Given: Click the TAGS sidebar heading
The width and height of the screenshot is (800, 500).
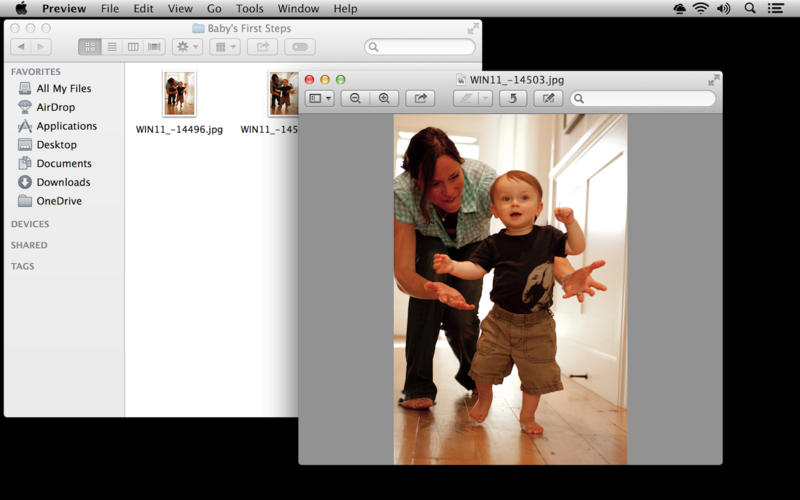Looking at the screenshot, I should (x=22, y=266).
